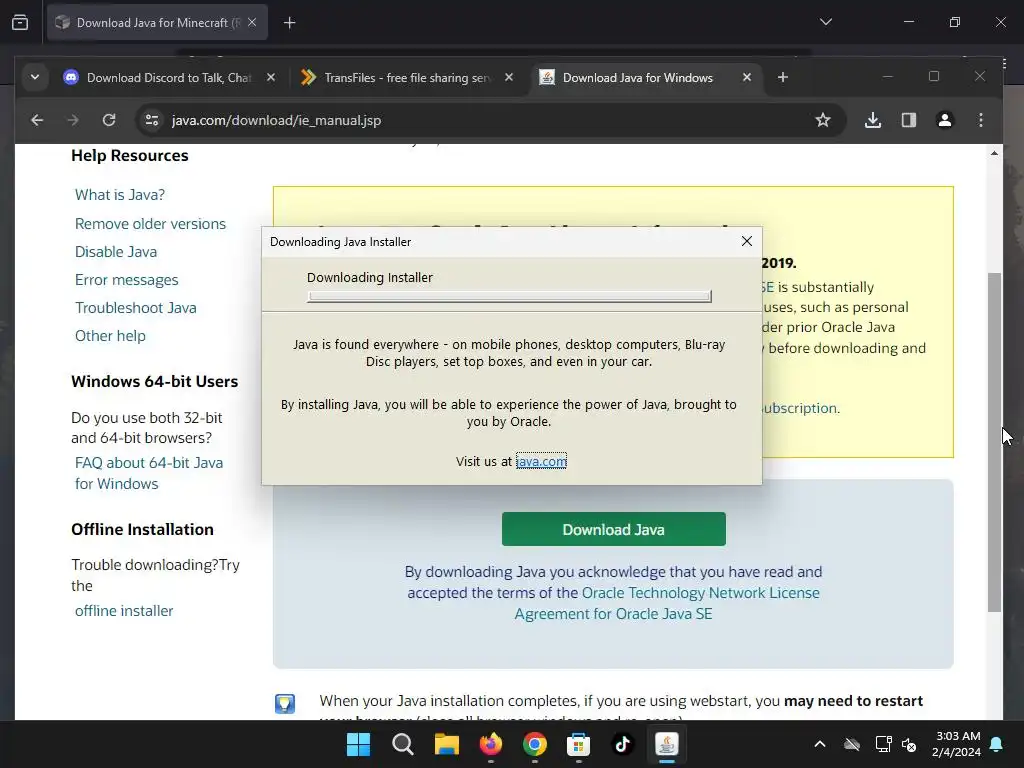Image resolution: width=1024 pixels, height=768 pixels.
Task: Click the scrollbar up arrow
Action: (994, 153)
